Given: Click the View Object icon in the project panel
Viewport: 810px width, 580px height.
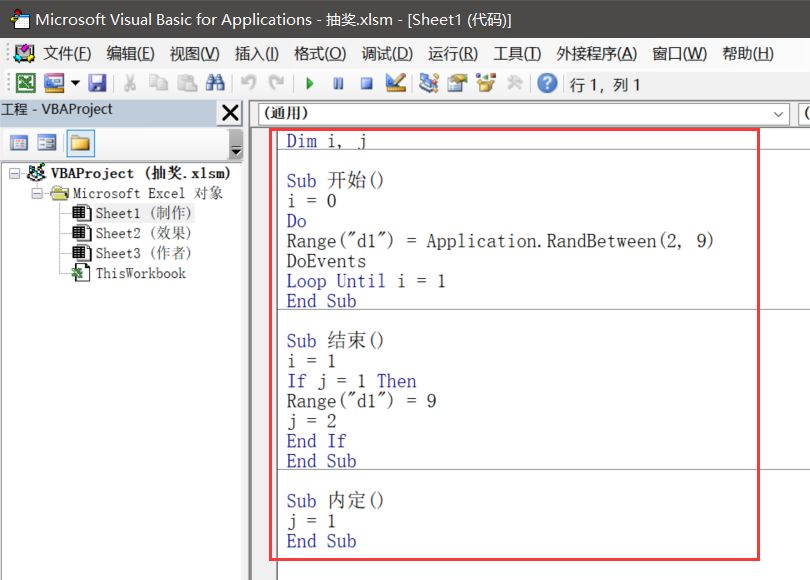Looking at the screenshot, I should point(47,143).
